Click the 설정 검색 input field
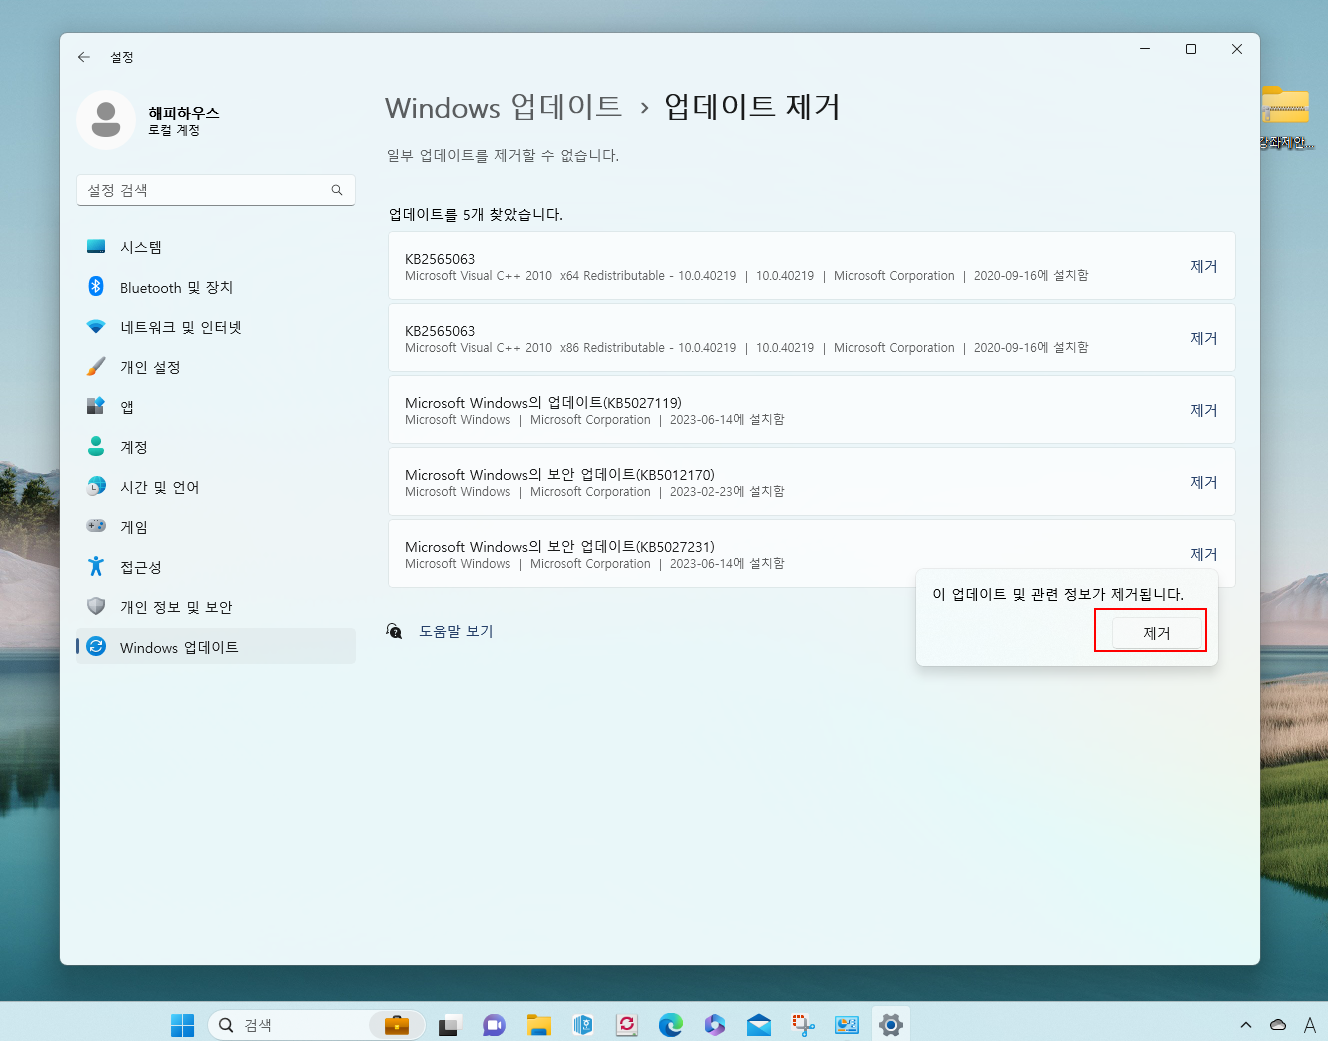Image resolution: width=1328 pixels, height=1041 pixels. pyautogui.click(x=216, y=190)
